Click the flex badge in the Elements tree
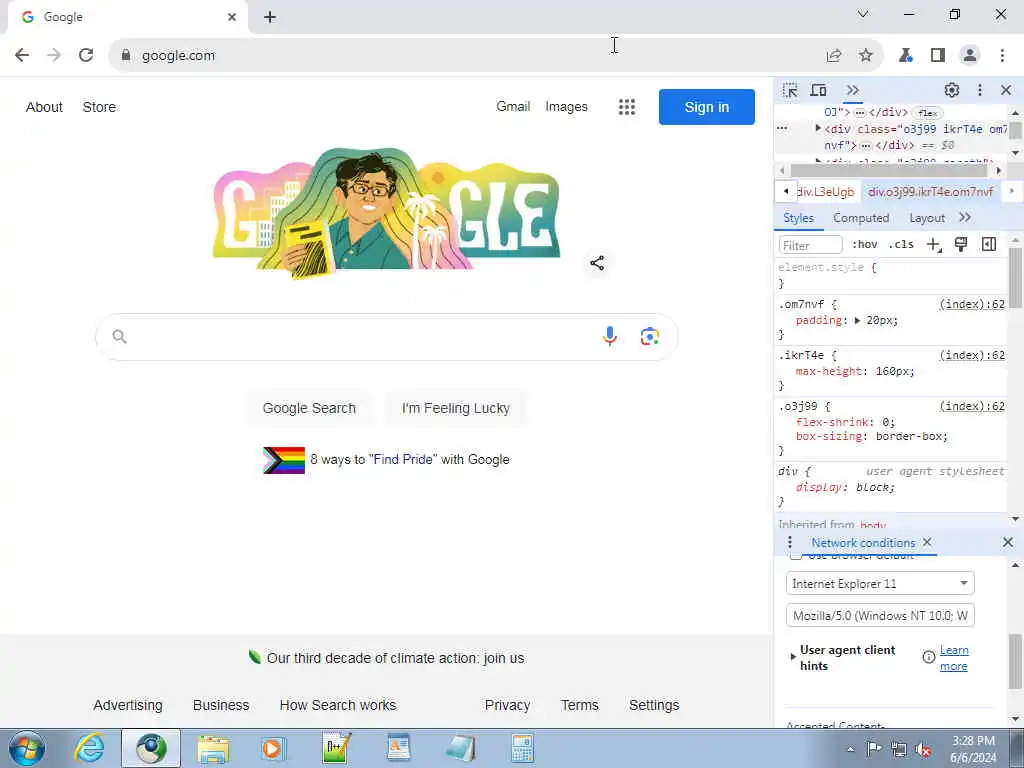This screenshot has height=768, width=1024. [927, 112]
